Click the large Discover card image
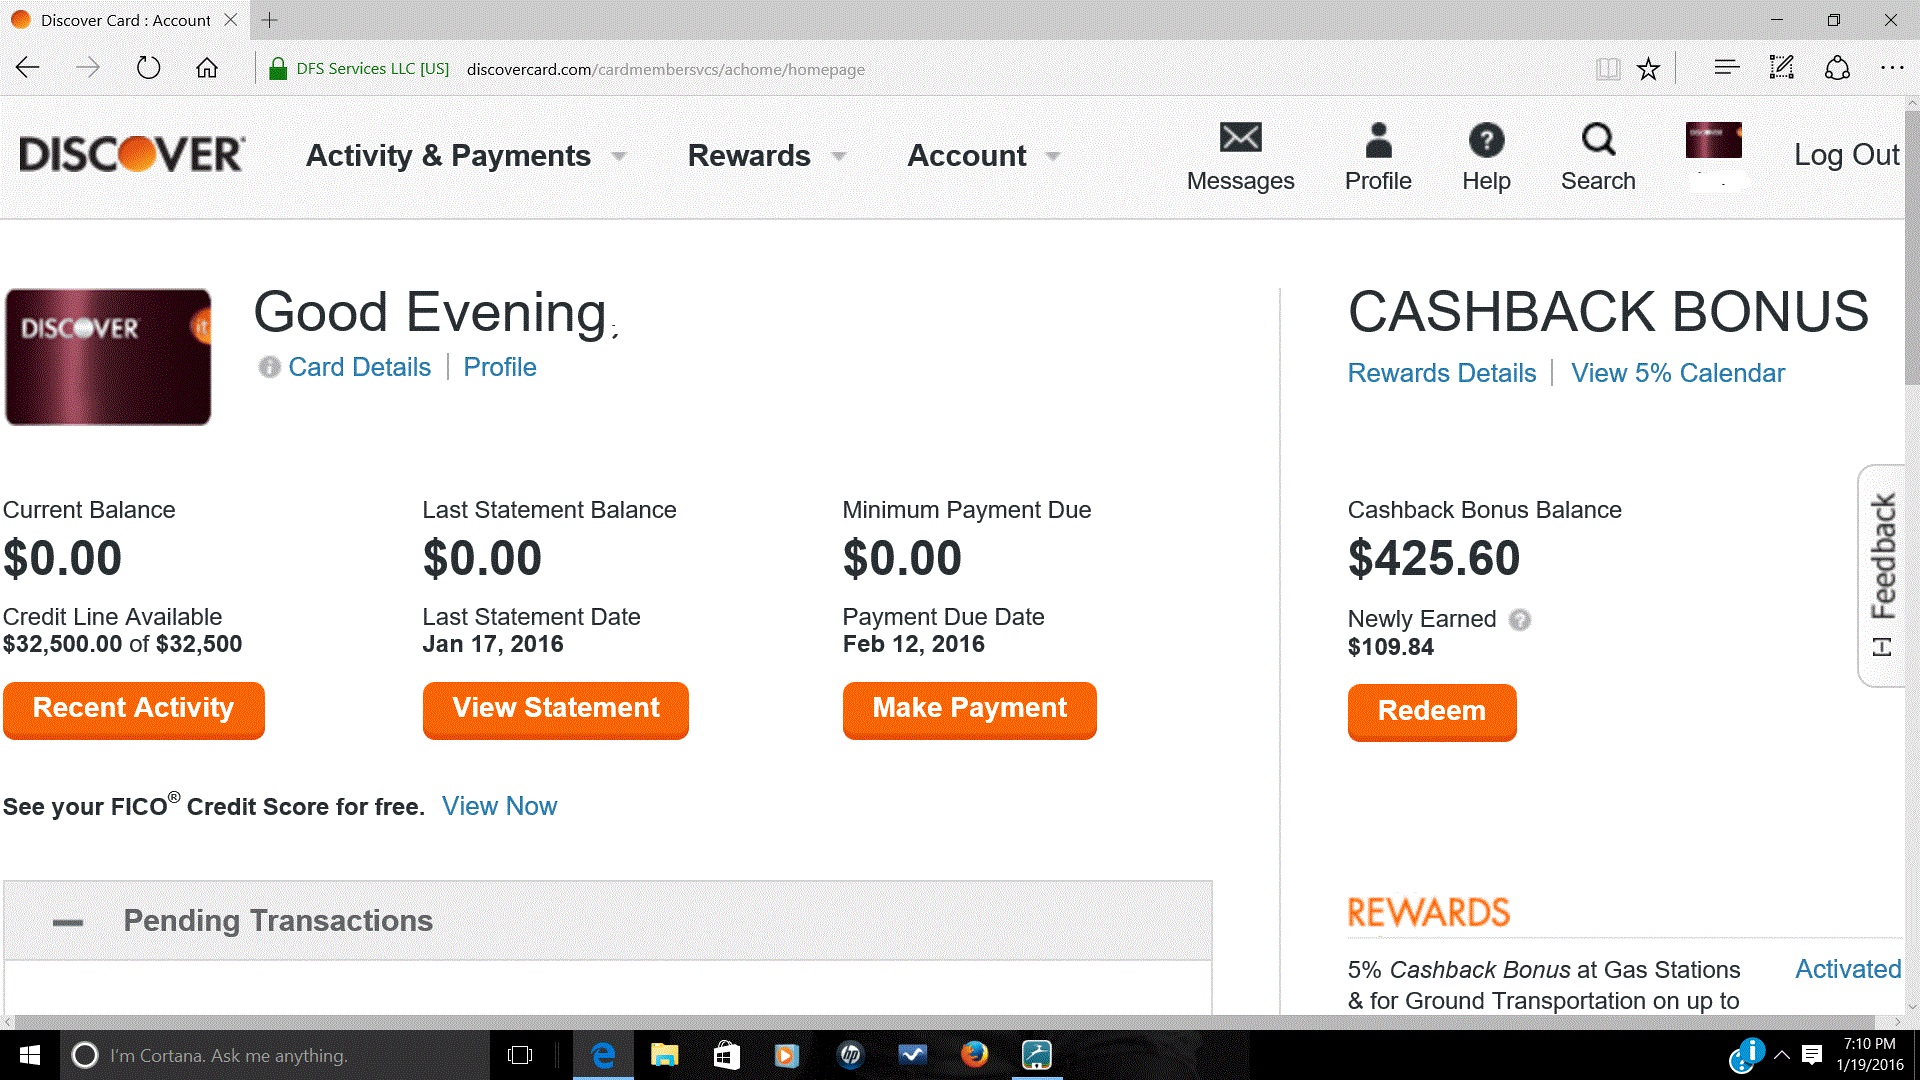 click(108, 357)
